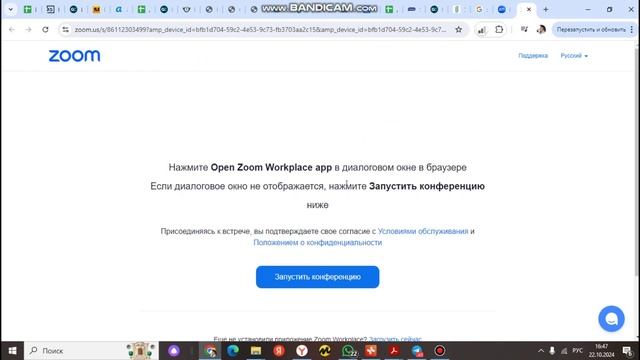Open the Условиями обслуживания link
The height and width of the screenshot is (360, 640).
[423, 231]
